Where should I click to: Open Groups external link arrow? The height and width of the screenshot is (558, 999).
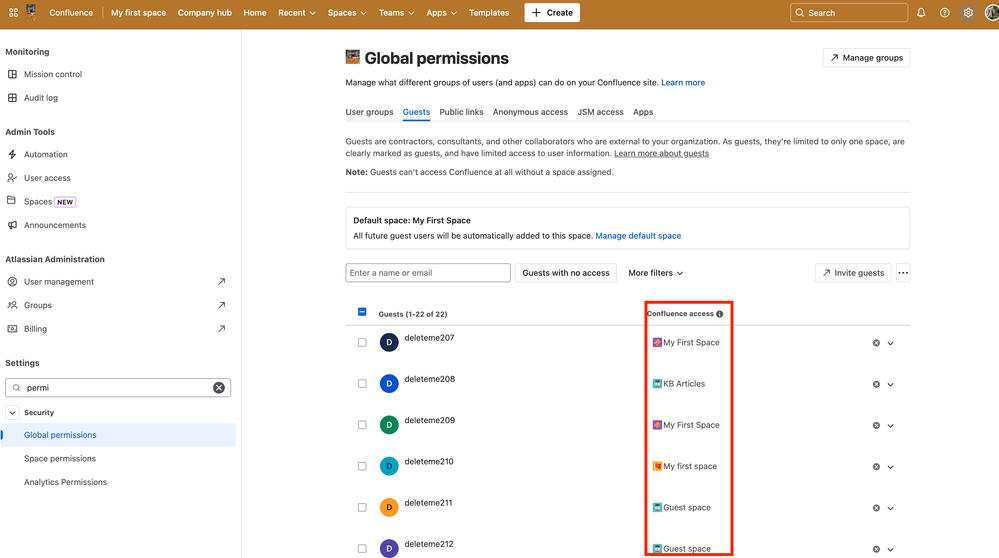coord(221,305)
